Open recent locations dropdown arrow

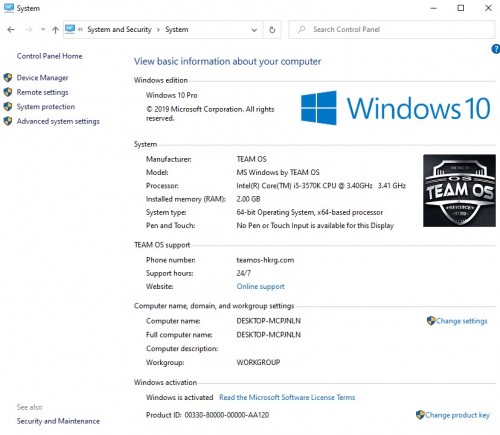pos(43,30)
